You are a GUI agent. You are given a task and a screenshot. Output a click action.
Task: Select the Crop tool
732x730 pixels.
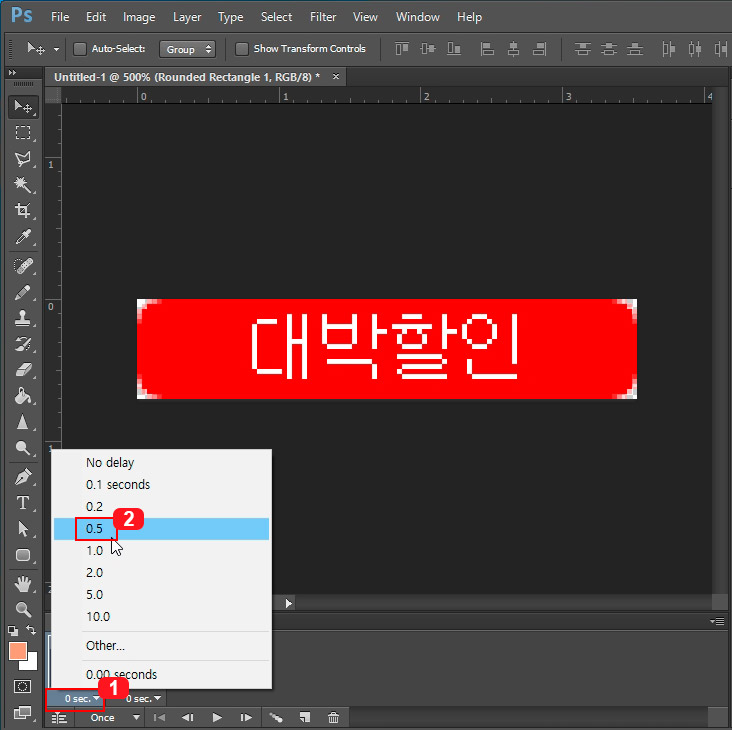pyautogui.click(x=23, y=211)
